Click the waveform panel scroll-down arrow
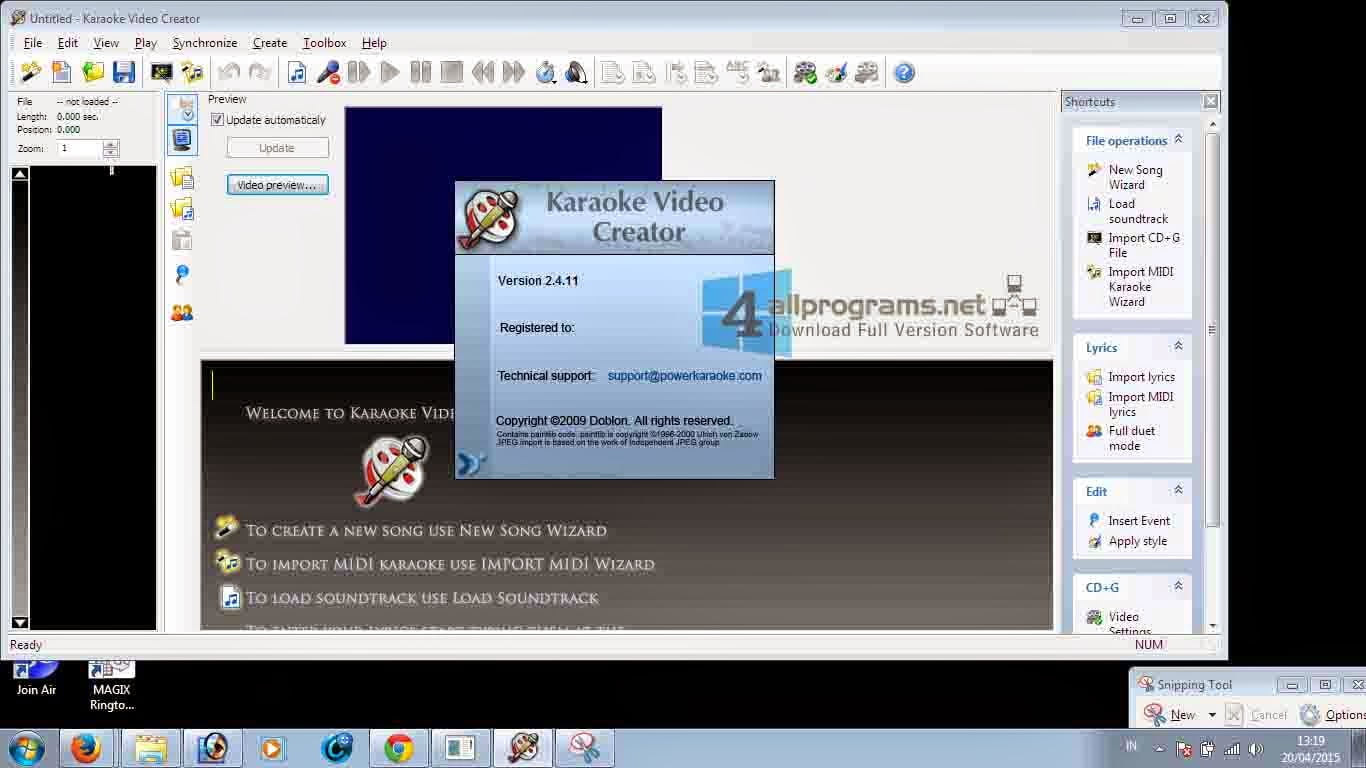This screenshot has width=1366, height=768. 19,622
